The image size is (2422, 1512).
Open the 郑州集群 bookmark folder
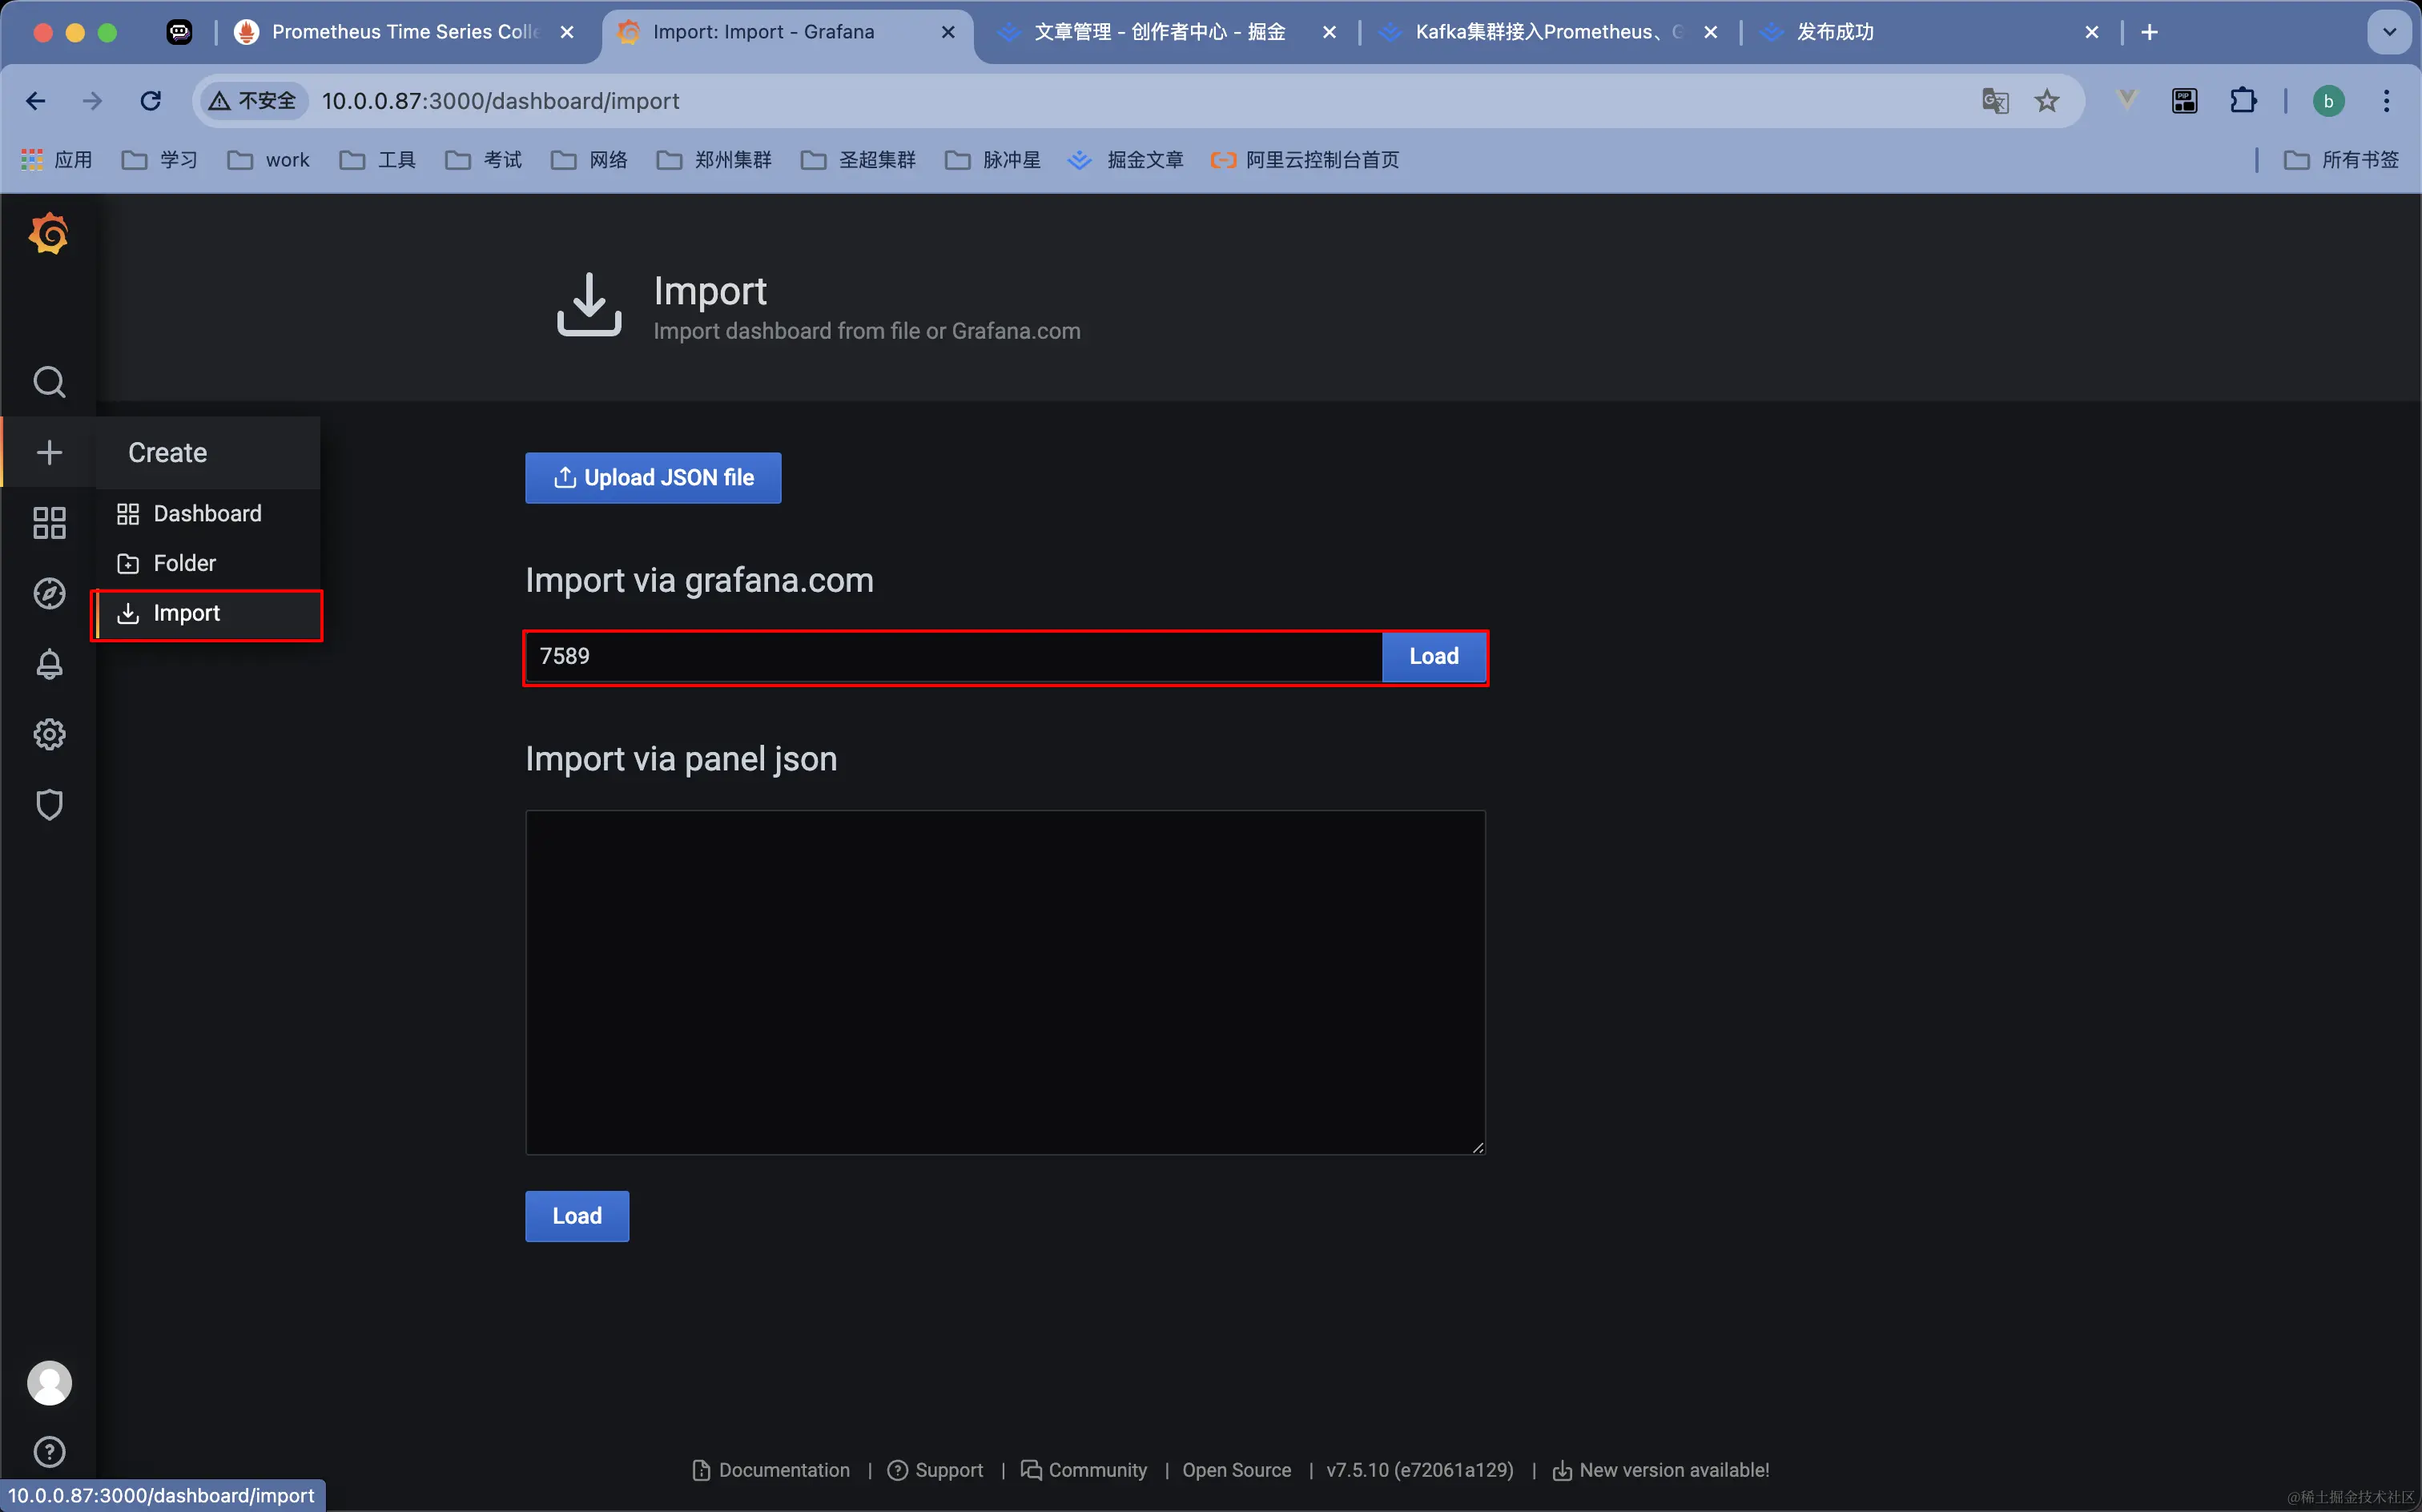pyautogui.click(x=714, y=159)
